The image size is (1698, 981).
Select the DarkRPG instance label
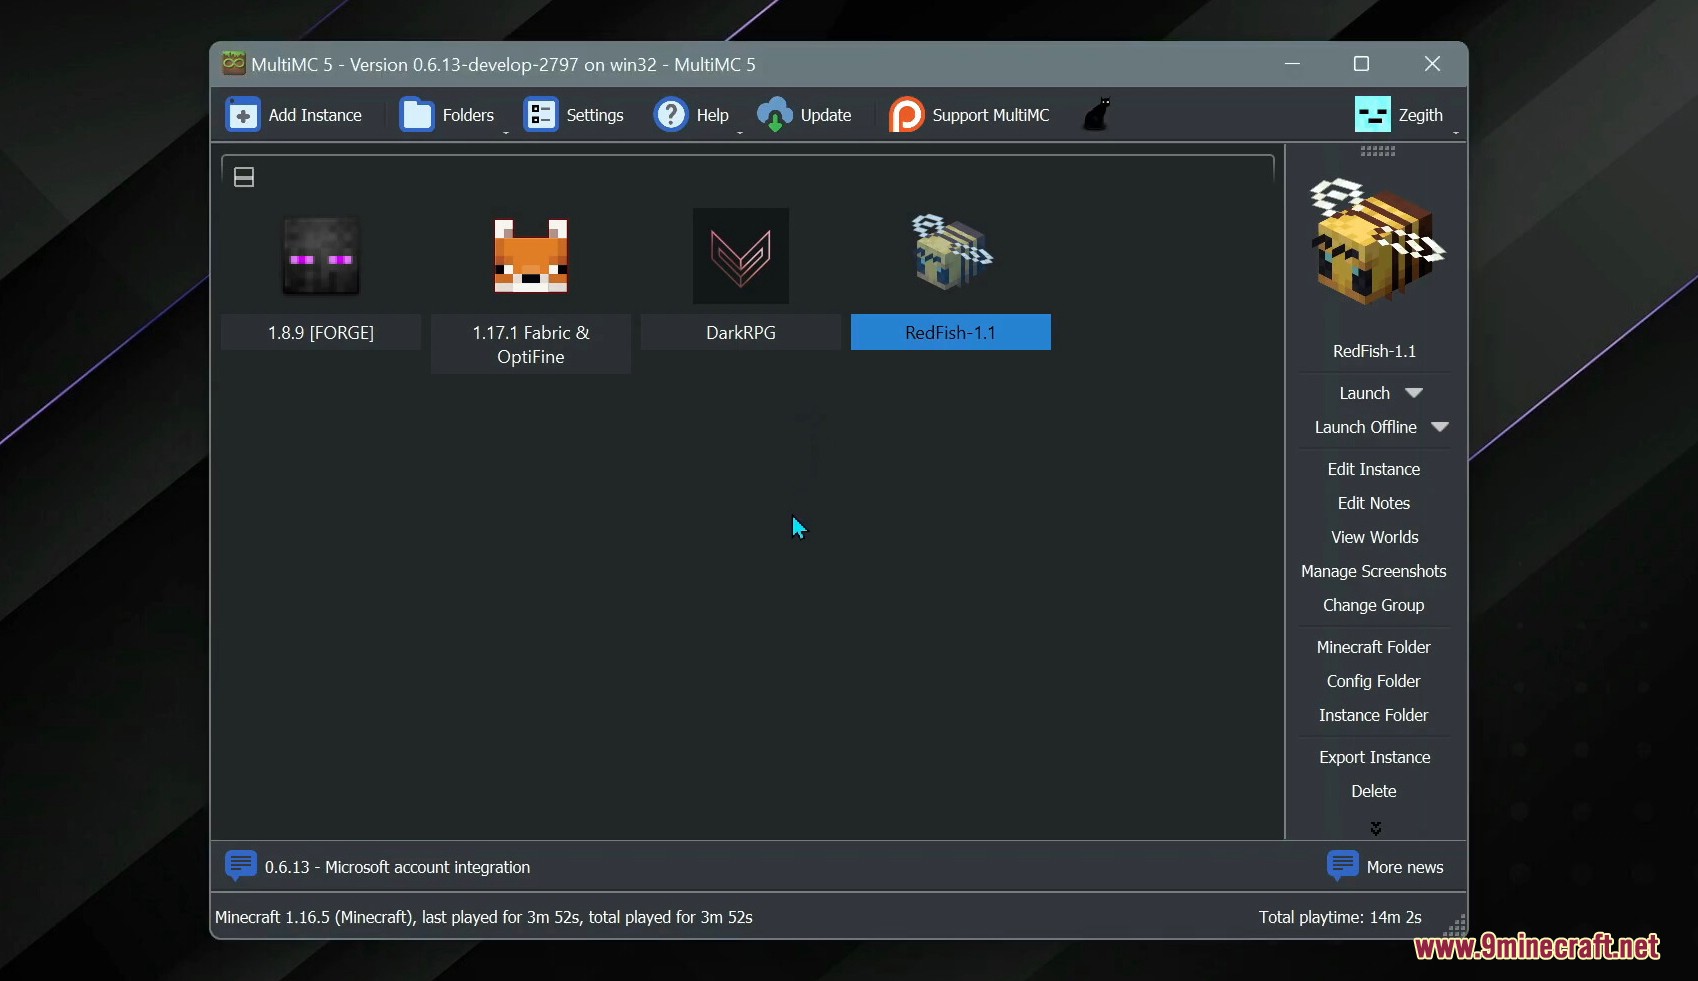point(741,332)
